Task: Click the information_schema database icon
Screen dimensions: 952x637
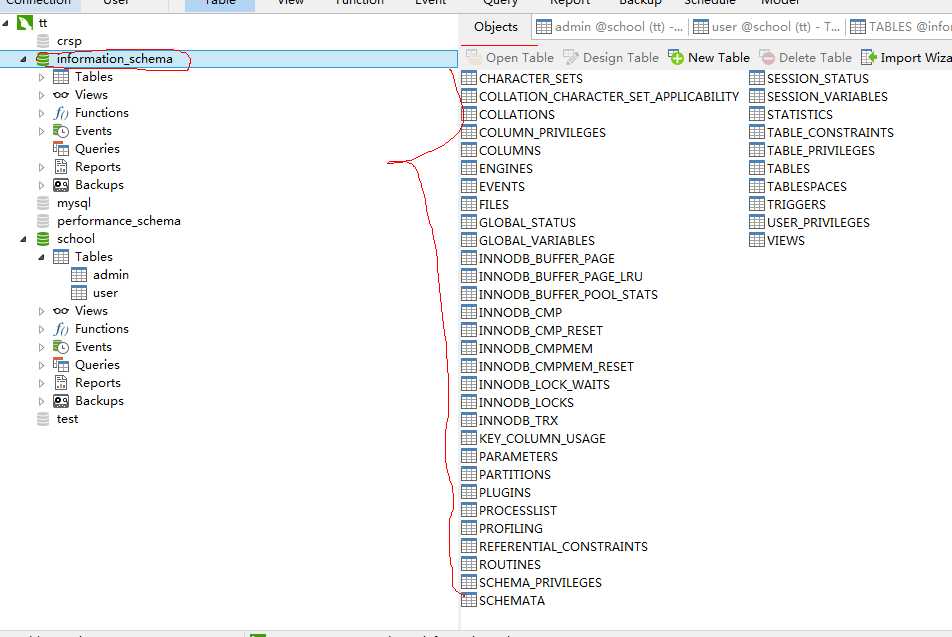Action: (43, 59)
